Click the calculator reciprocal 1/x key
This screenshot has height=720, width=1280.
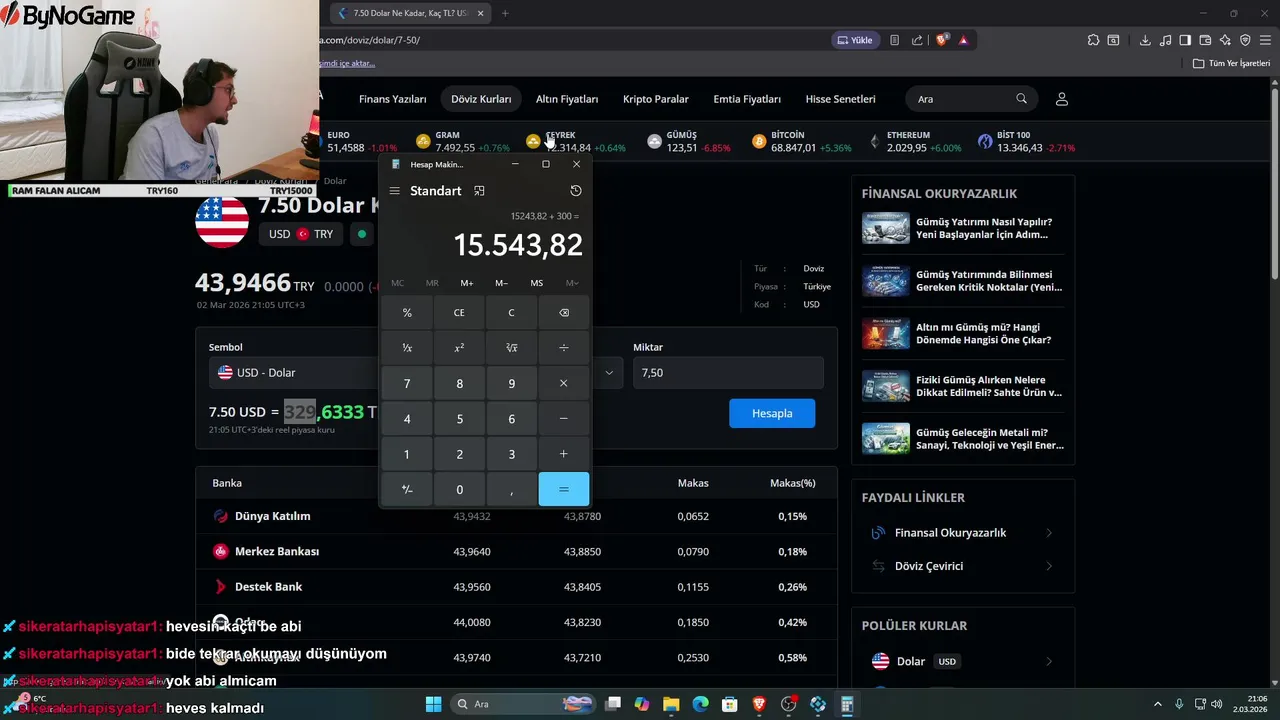click(x=407, y=348)
